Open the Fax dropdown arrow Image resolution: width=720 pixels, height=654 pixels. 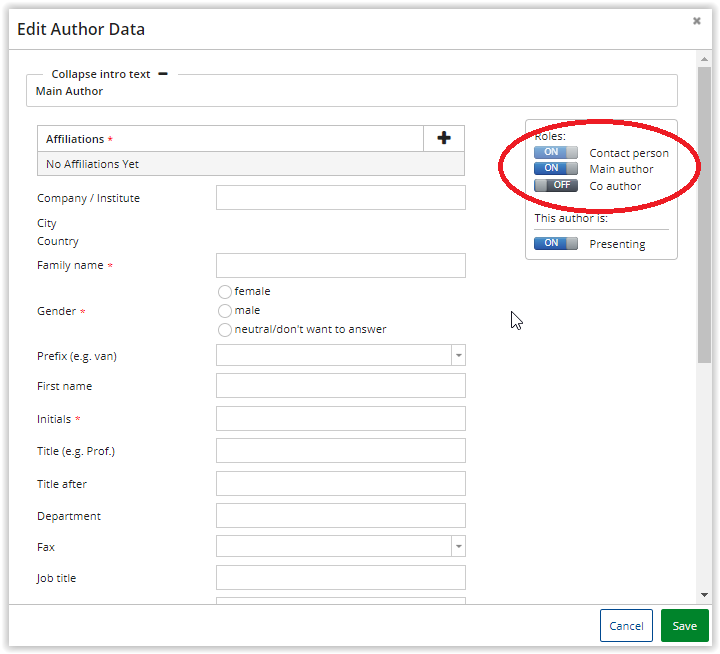pyautogui.click(x=458, y=547)
